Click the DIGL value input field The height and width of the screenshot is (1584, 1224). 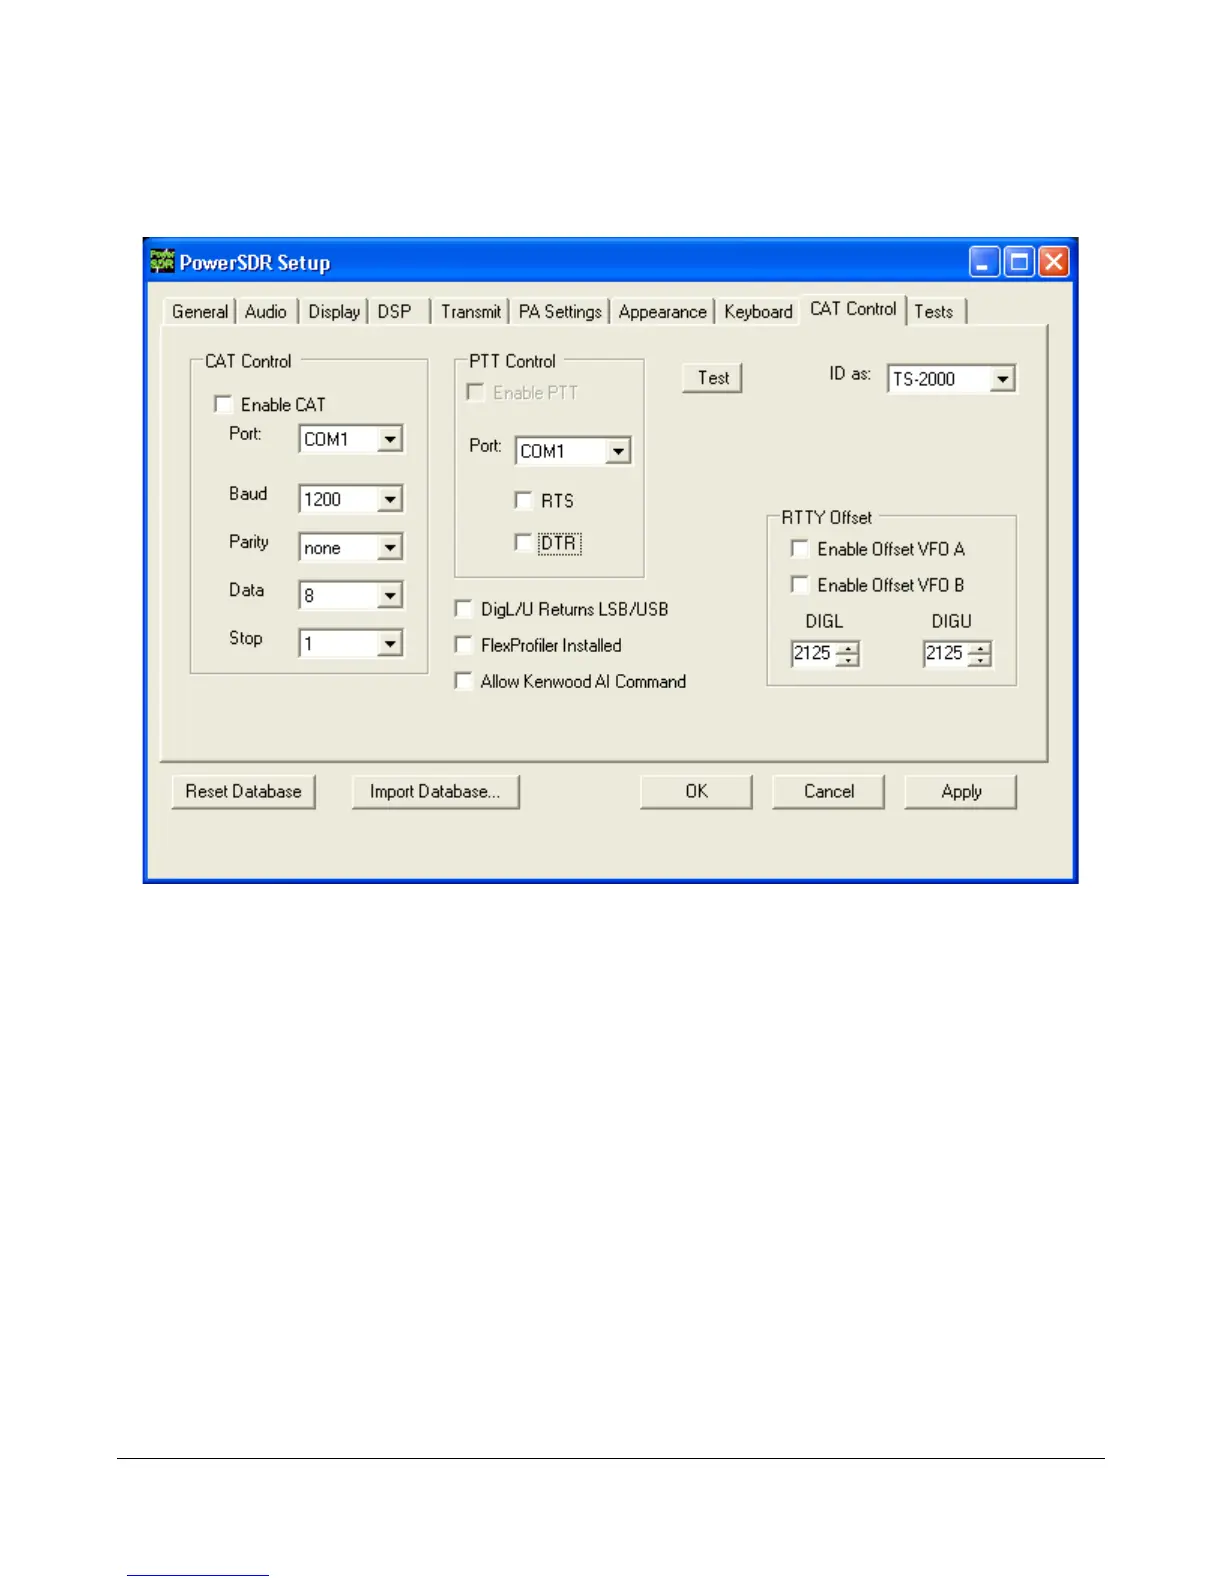(x=813, y=654)
